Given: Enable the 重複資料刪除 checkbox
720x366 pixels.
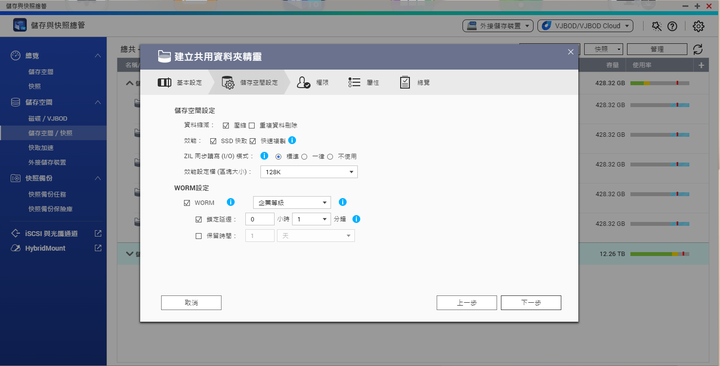Looking at the screenshot, I should click(x=252, y=125).
